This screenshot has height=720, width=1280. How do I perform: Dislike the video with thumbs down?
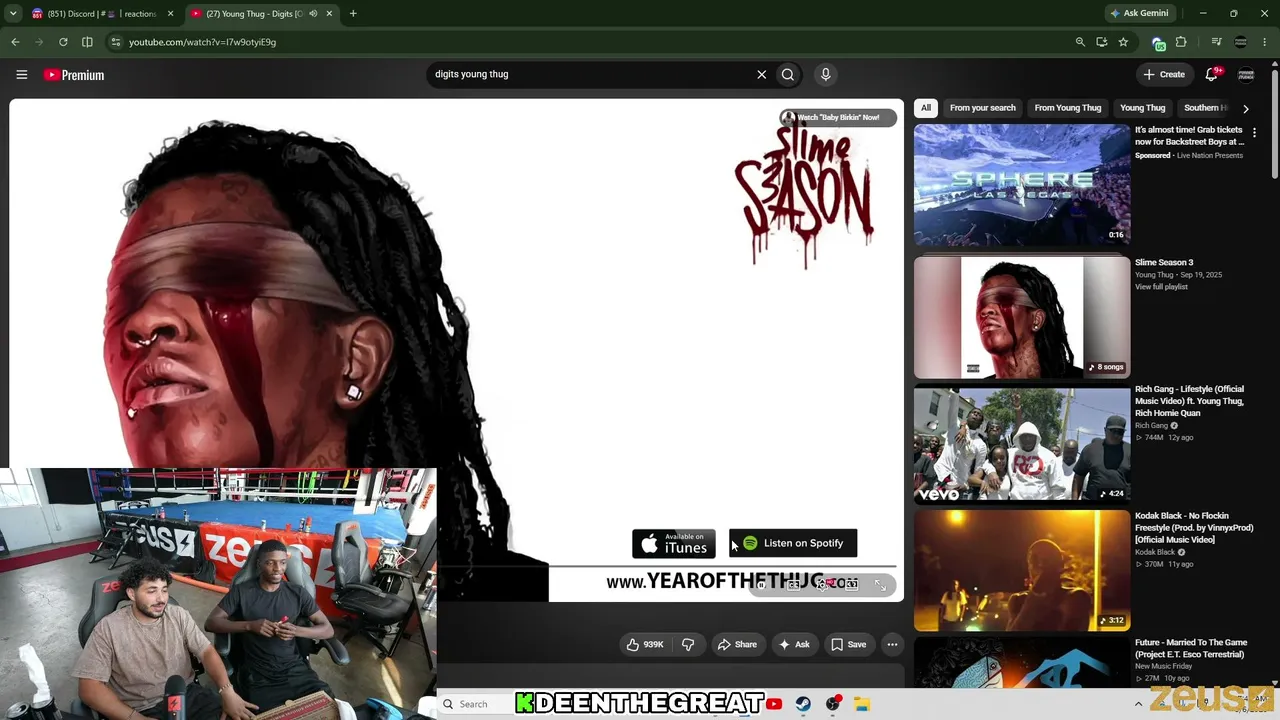[688, 645]
